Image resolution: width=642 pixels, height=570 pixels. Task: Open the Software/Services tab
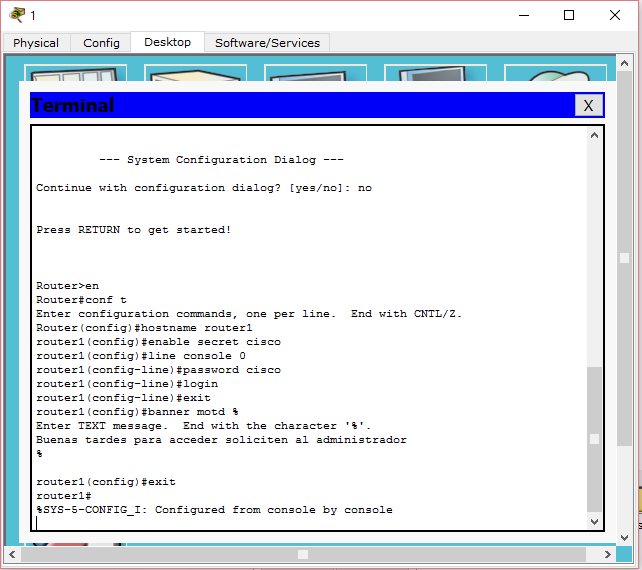[267, 43]
